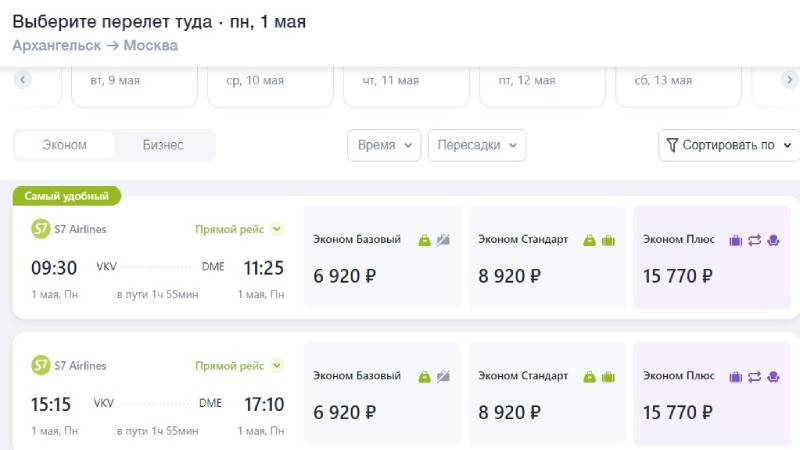Open the Время filter dropdown
The height and width of the screenshot is (450, 800).
(x=384, y=145)
